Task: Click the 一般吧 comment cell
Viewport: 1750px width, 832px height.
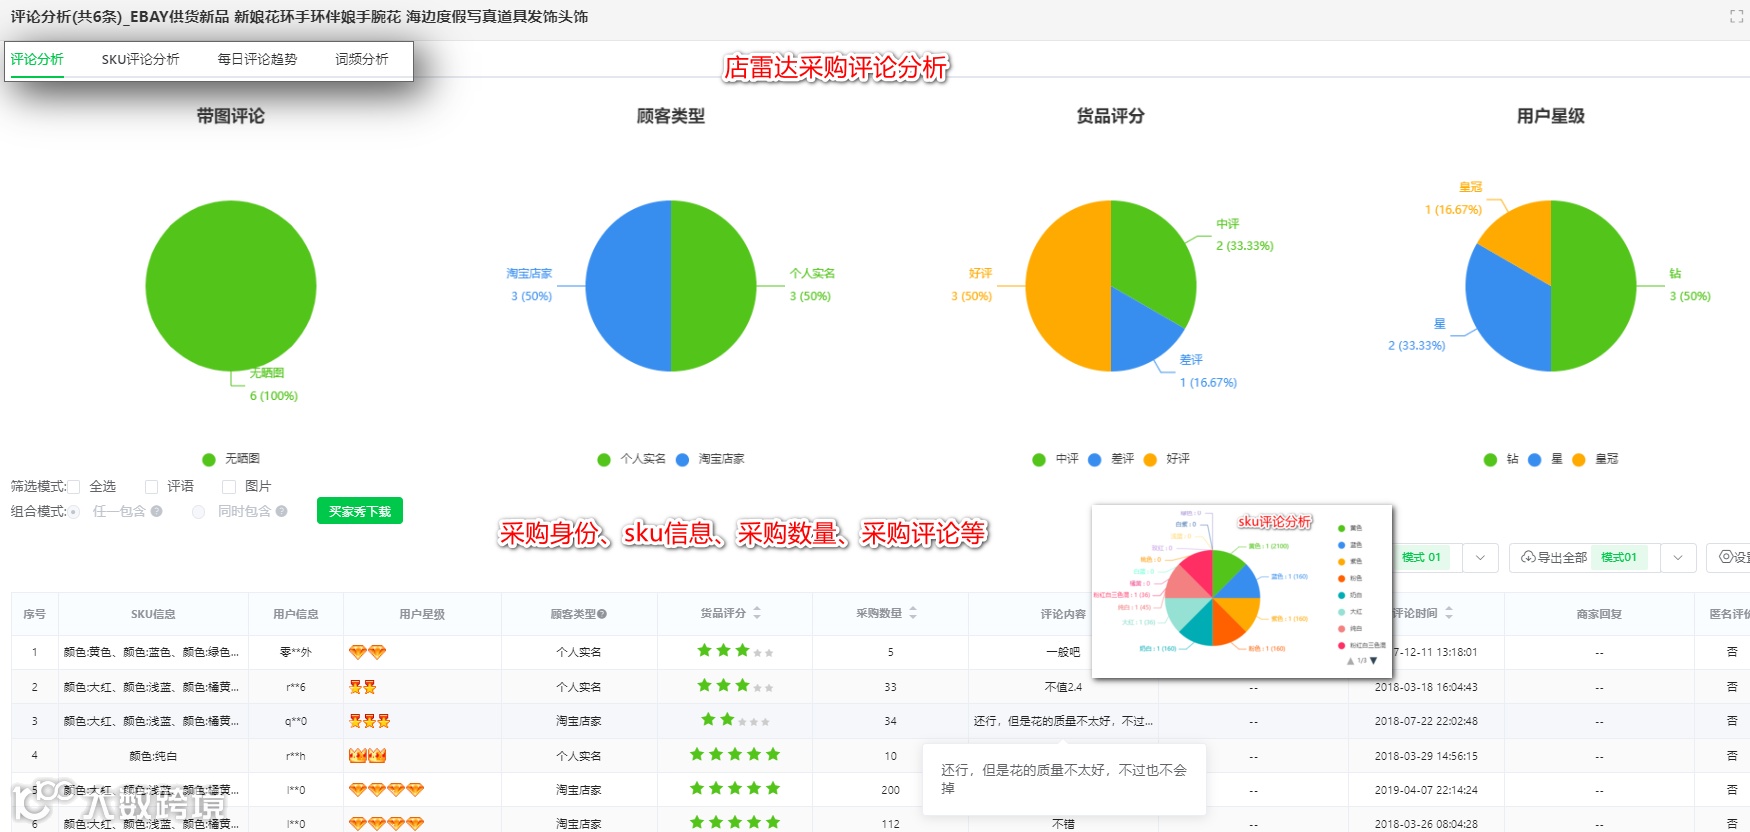Action: click(x=1063, y=652)
